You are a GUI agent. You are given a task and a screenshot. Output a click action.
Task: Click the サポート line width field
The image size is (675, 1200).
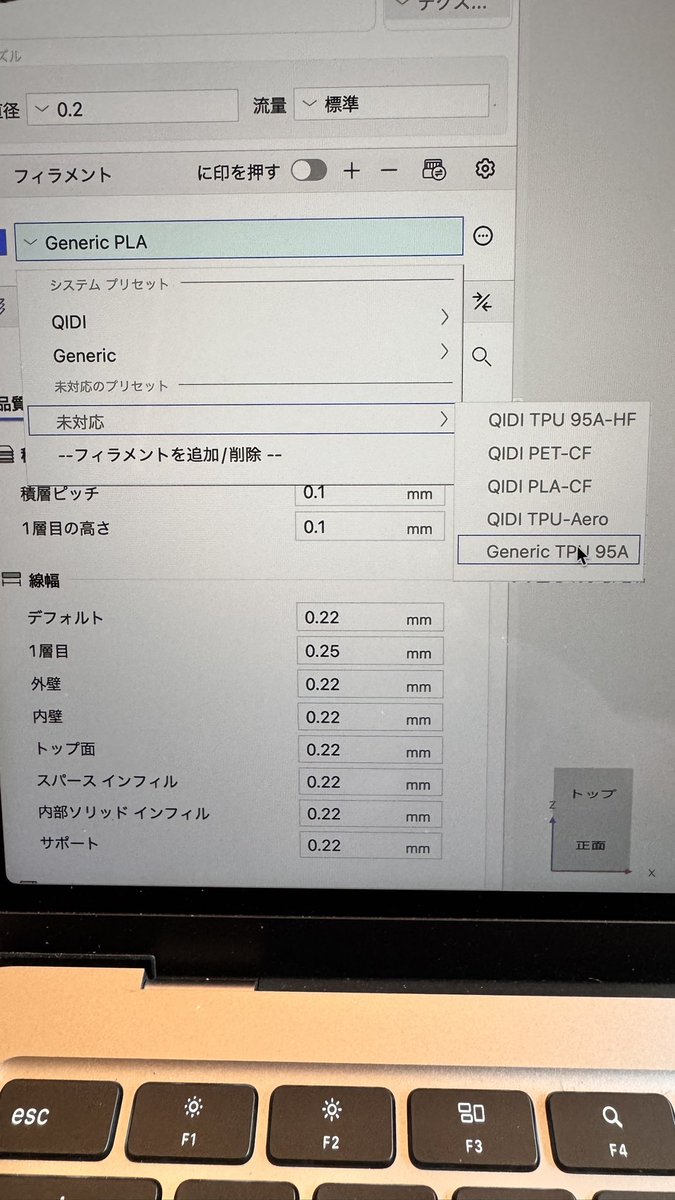tap(369, 845)
